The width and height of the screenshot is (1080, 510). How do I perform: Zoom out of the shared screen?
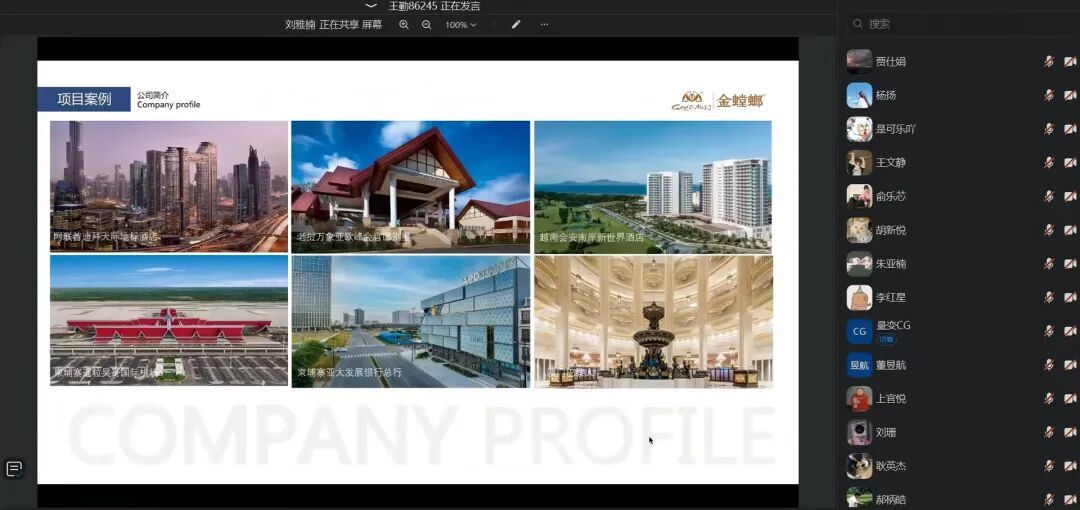click(x=427, y=25)
